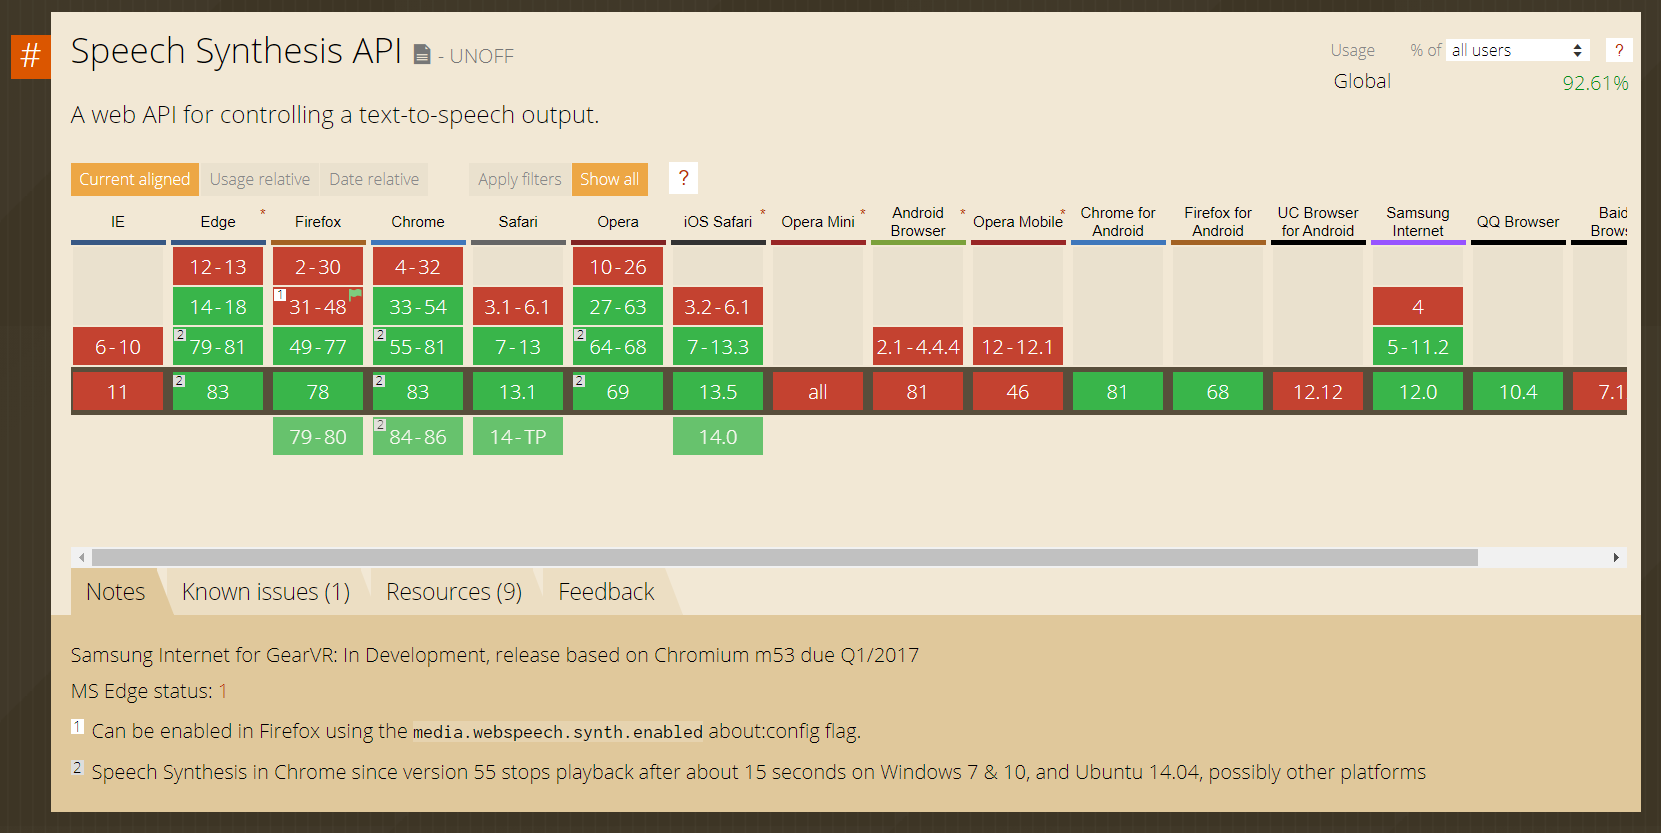Select the Opera 64-68 cell
Screen dimensions: 1661x833
tap(618, 346)
